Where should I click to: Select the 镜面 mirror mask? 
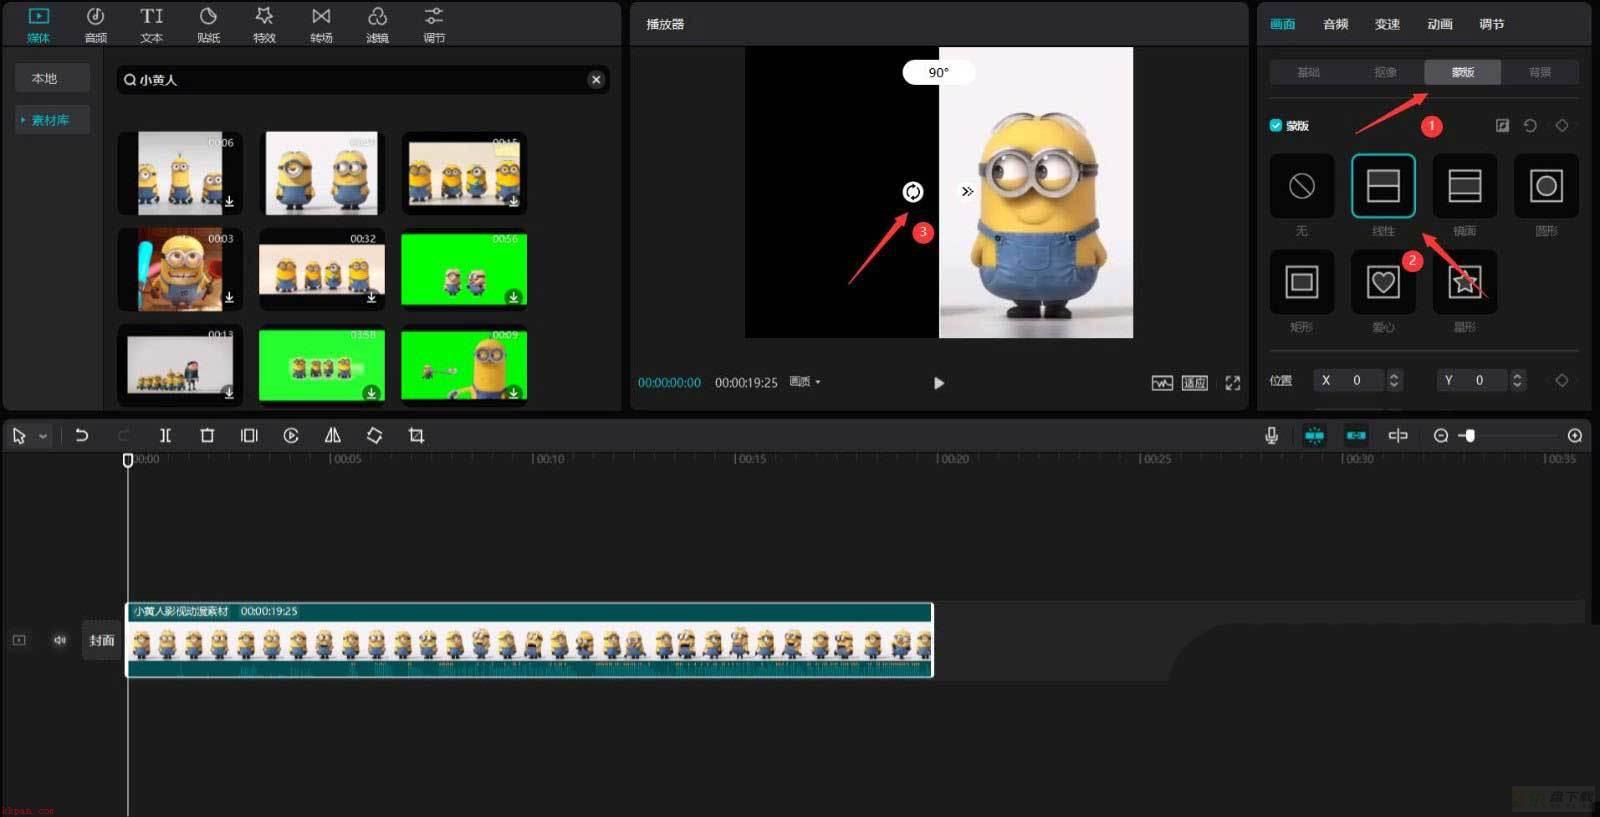click(x=1465, y=186)
